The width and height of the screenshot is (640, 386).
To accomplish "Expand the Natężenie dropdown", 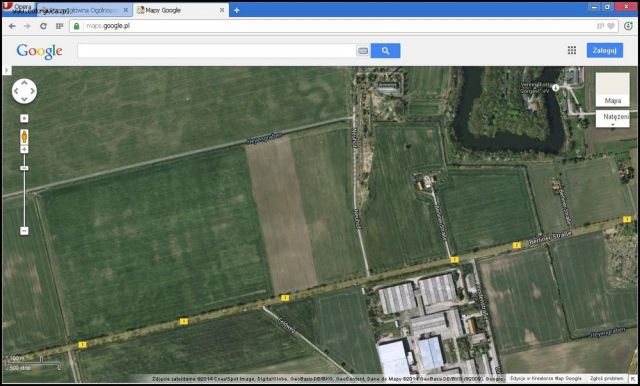I will [612, 118].
